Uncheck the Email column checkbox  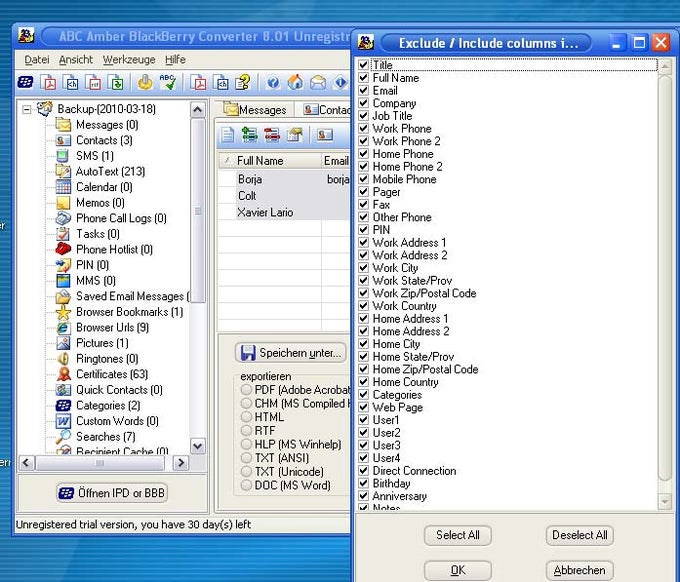(x=363, y=90)
